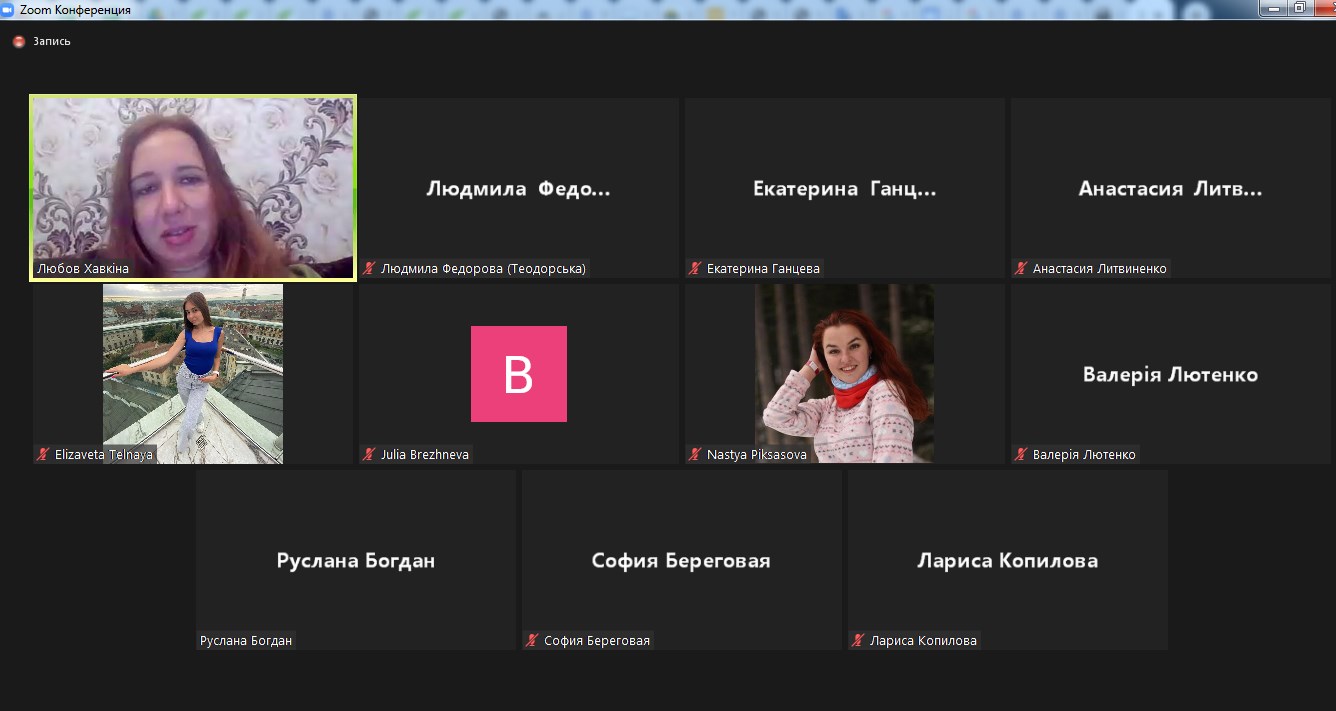Click the Nastya Piksasova name label

click(x=757, y=454)
